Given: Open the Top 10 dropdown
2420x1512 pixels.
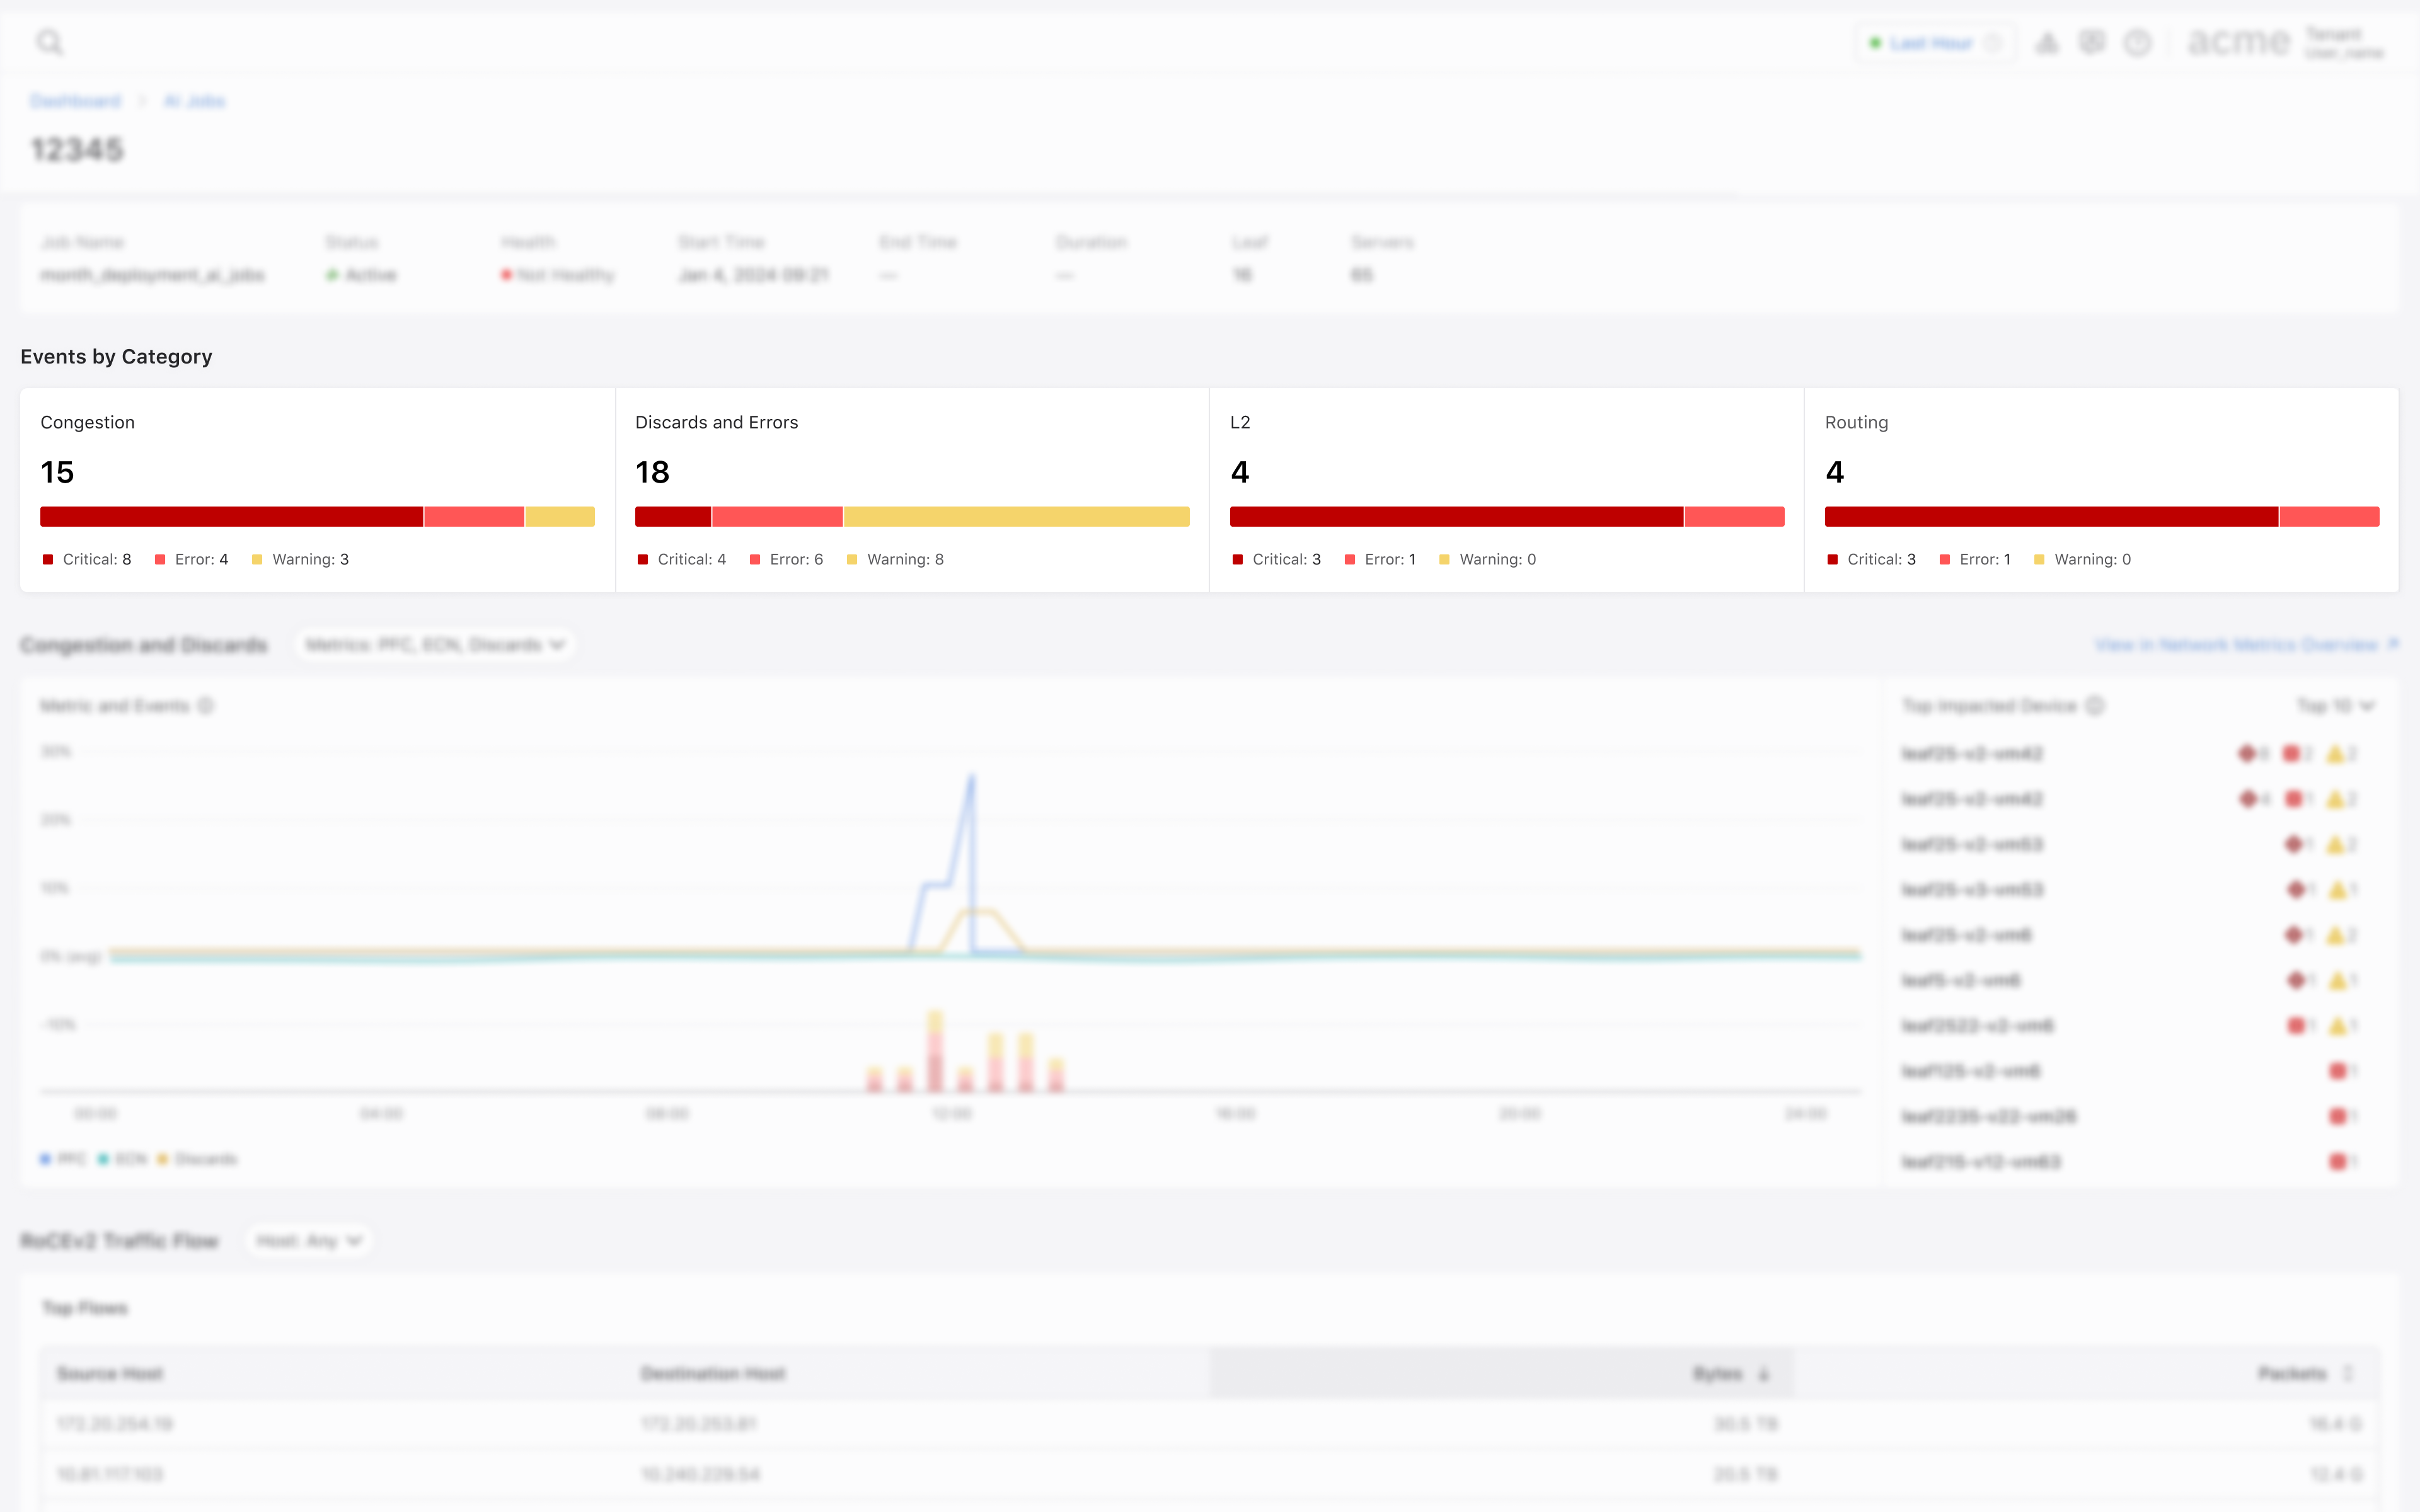Looking at the screenshot, I should (x=2336, y=706).
